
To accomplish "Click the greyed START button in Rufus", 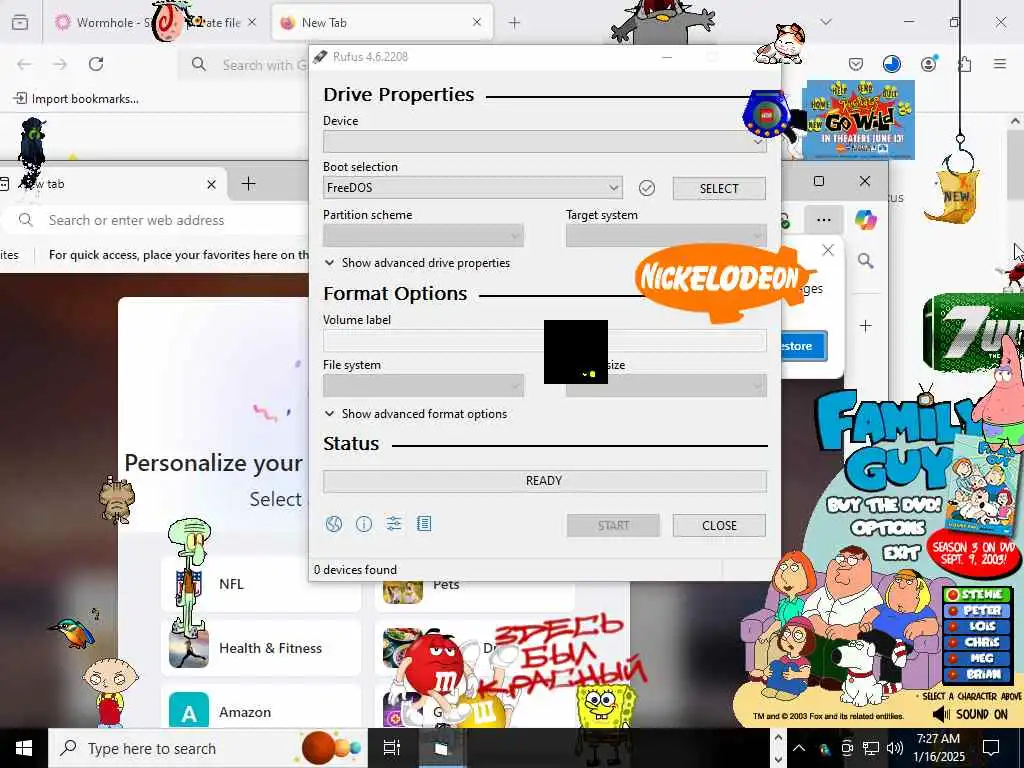I will point(613,526).
